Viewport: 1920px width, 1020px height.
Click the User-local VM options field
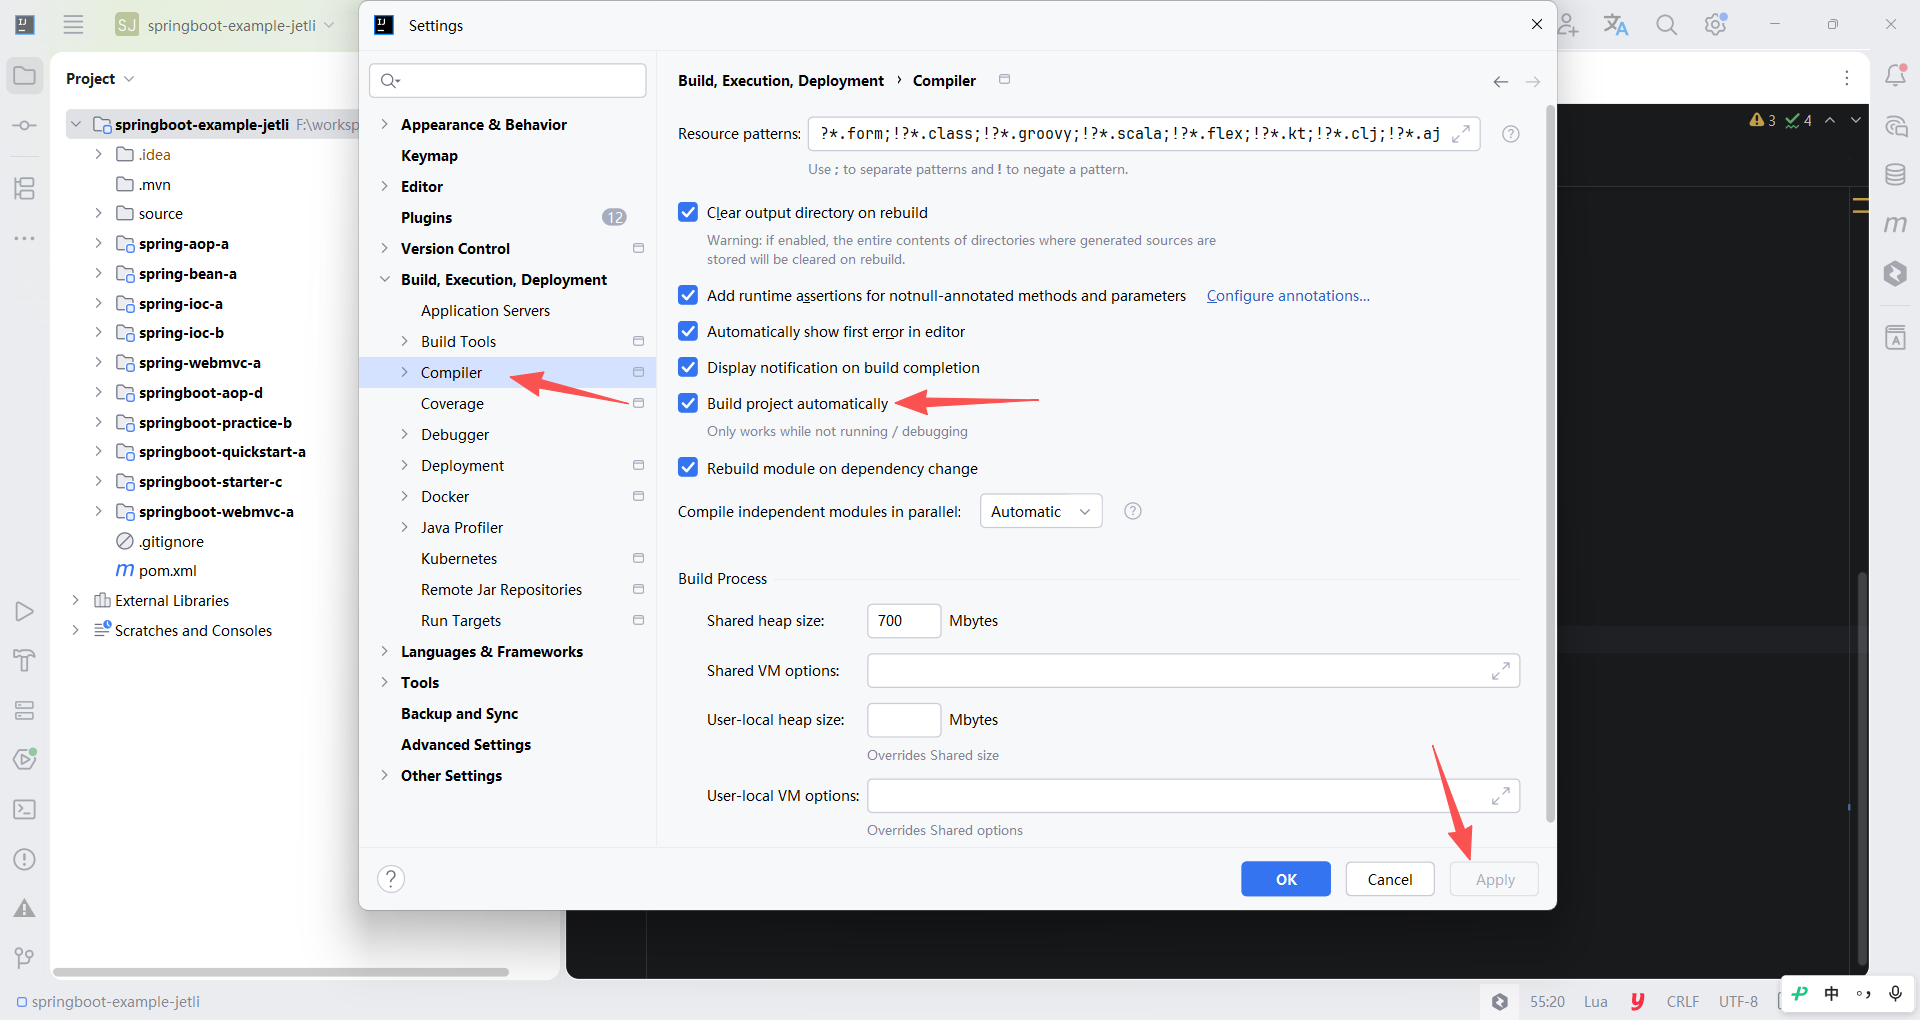(1193, 796)
